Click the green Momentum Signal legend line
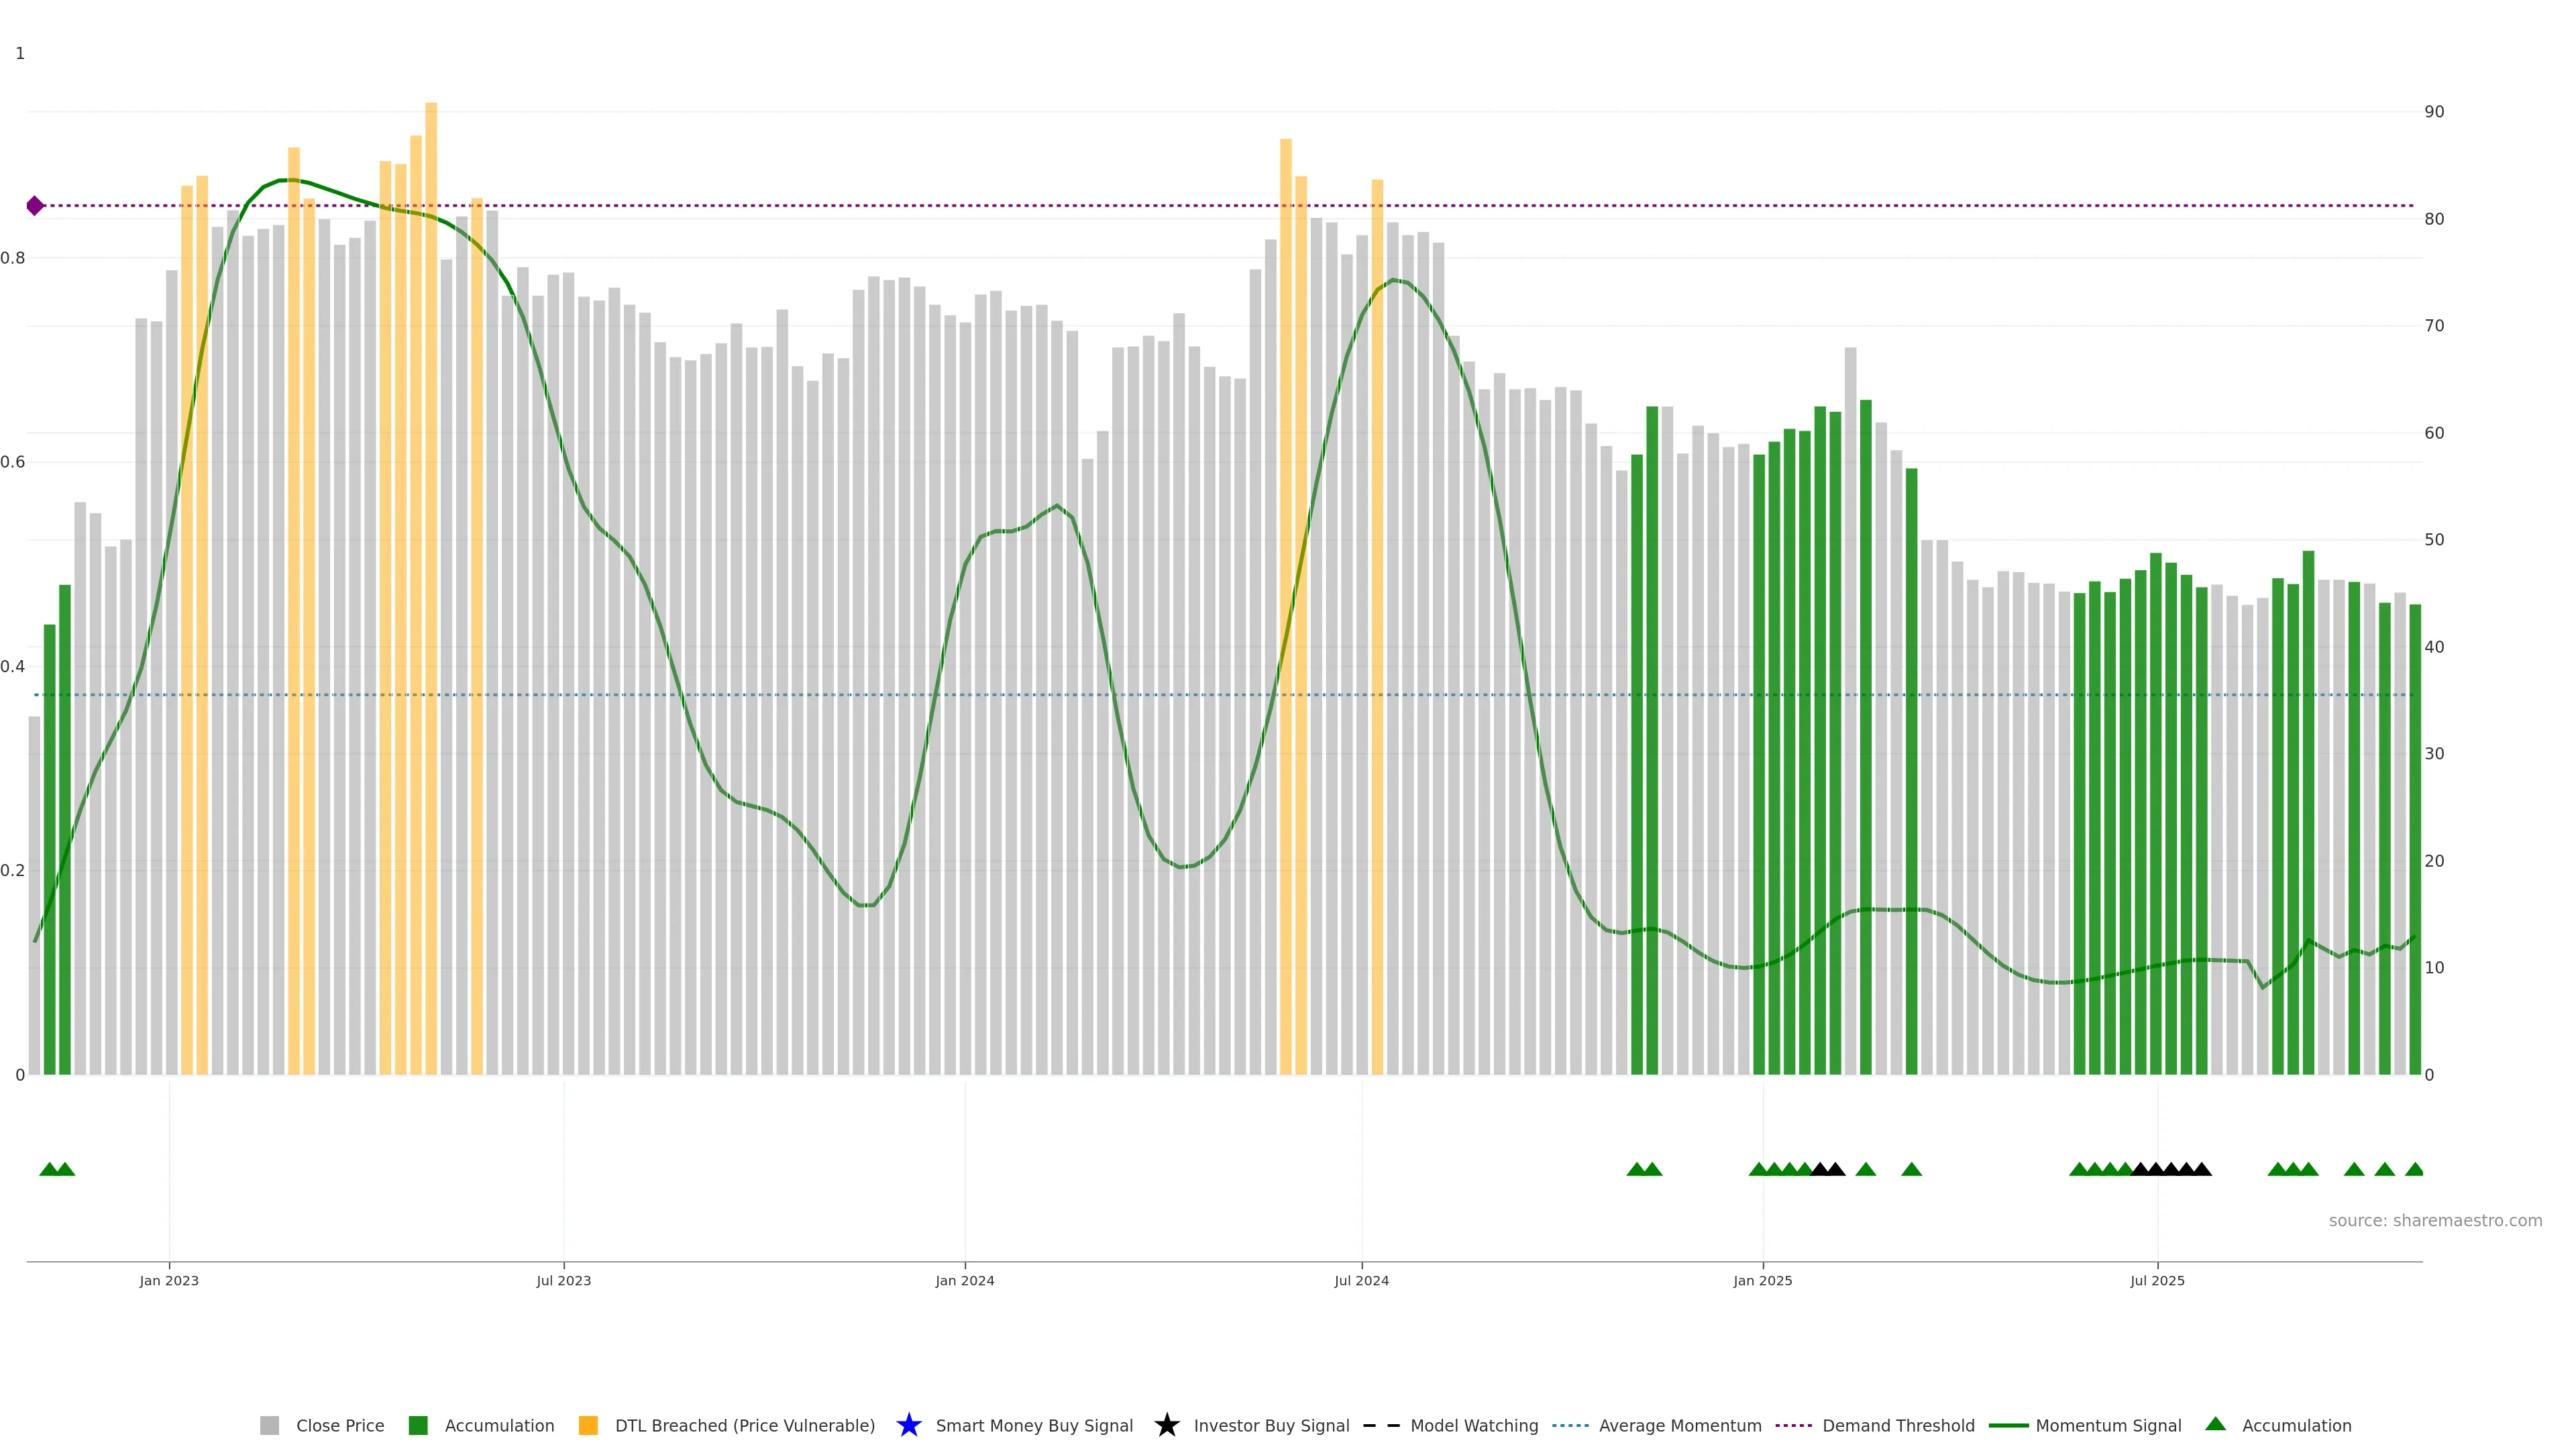 [x=2008, y=1425]
